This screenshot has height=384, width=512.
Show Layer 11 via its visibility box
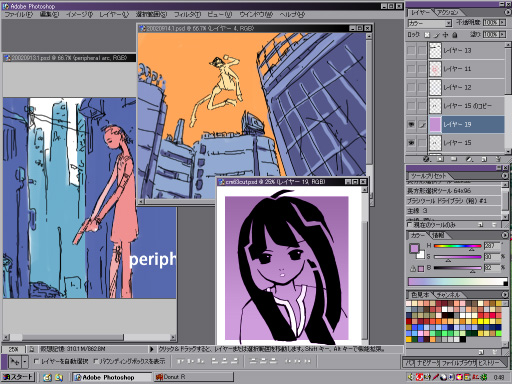click(411, 69)
